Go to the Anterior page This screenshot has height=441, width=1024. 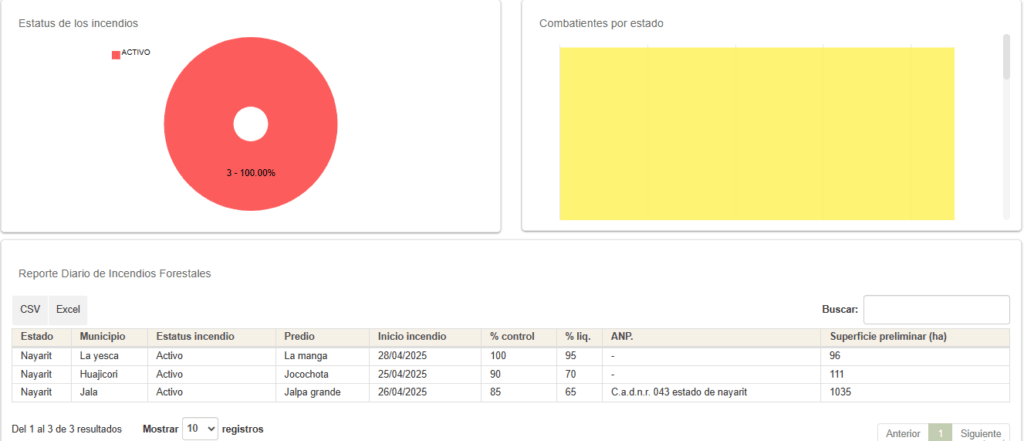click(x=903, y=434)
